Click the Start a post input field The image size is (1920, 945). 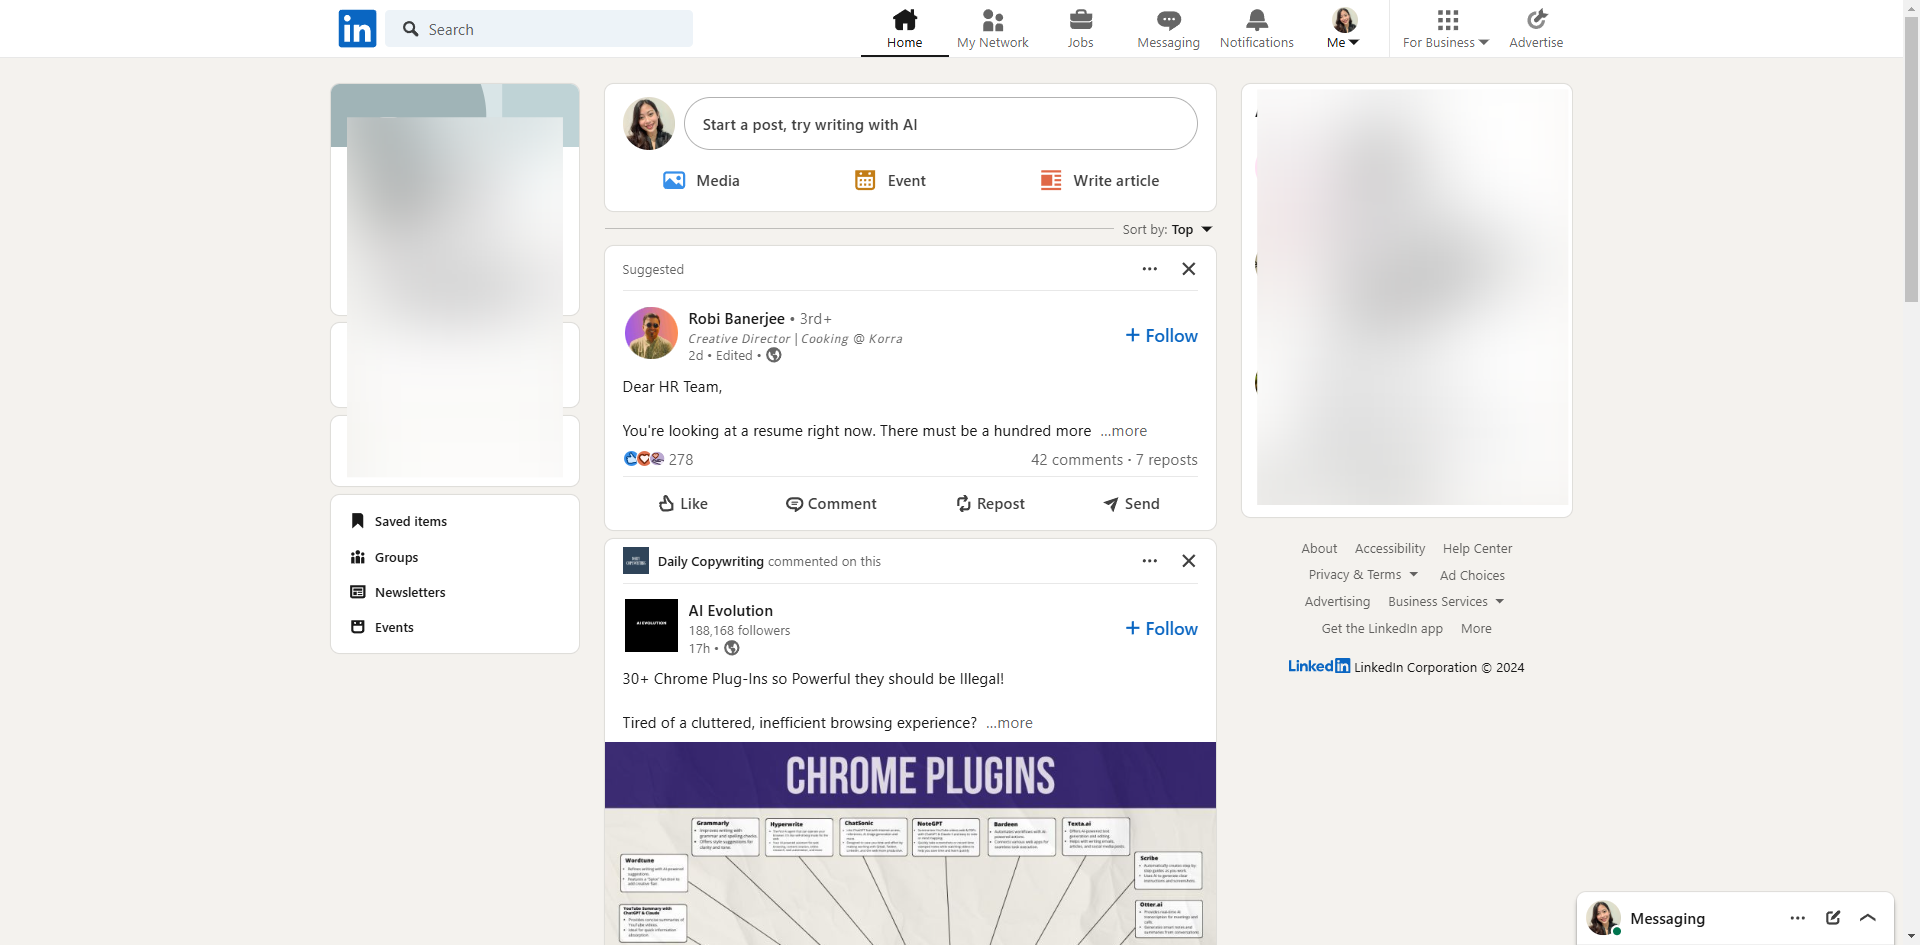[940, 124]
